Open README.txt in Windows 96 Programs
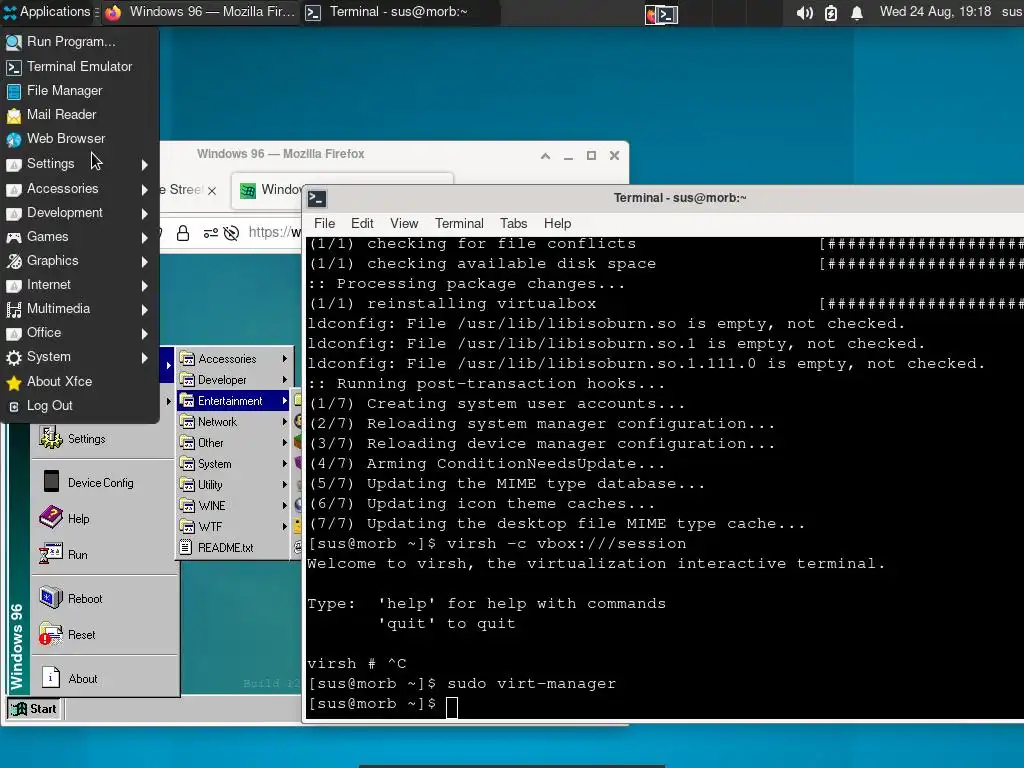The height and width of the screenshot is (768, 1024). coord(234,548)
